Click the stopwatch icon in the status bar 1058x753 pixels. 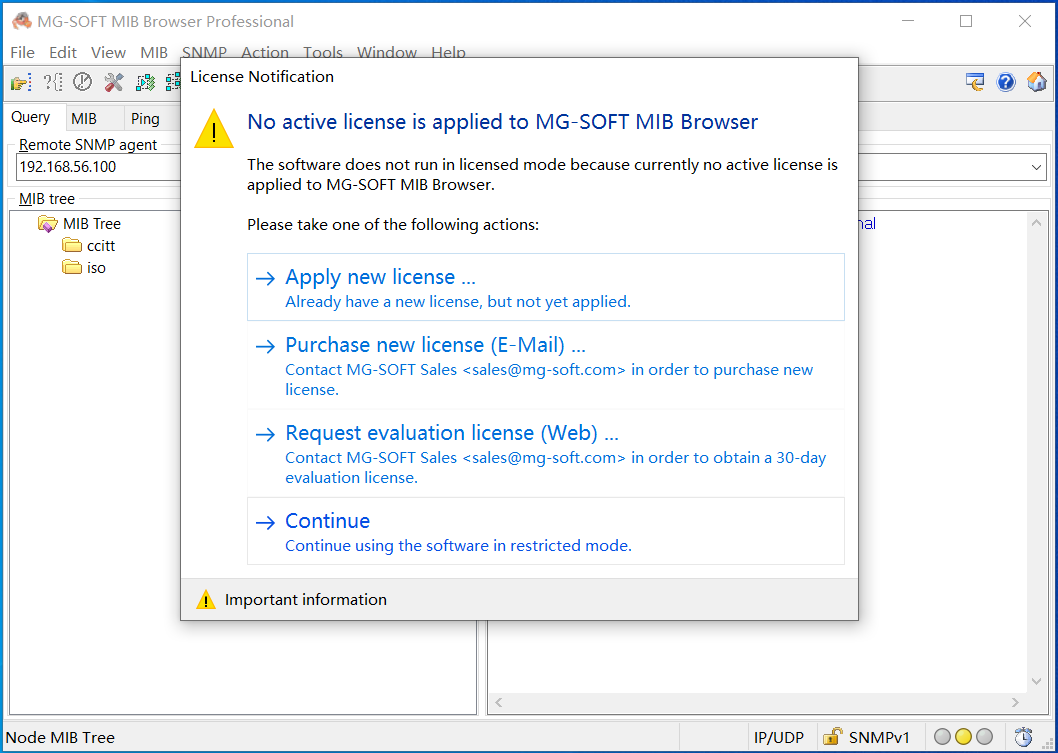coord(1022,737)
